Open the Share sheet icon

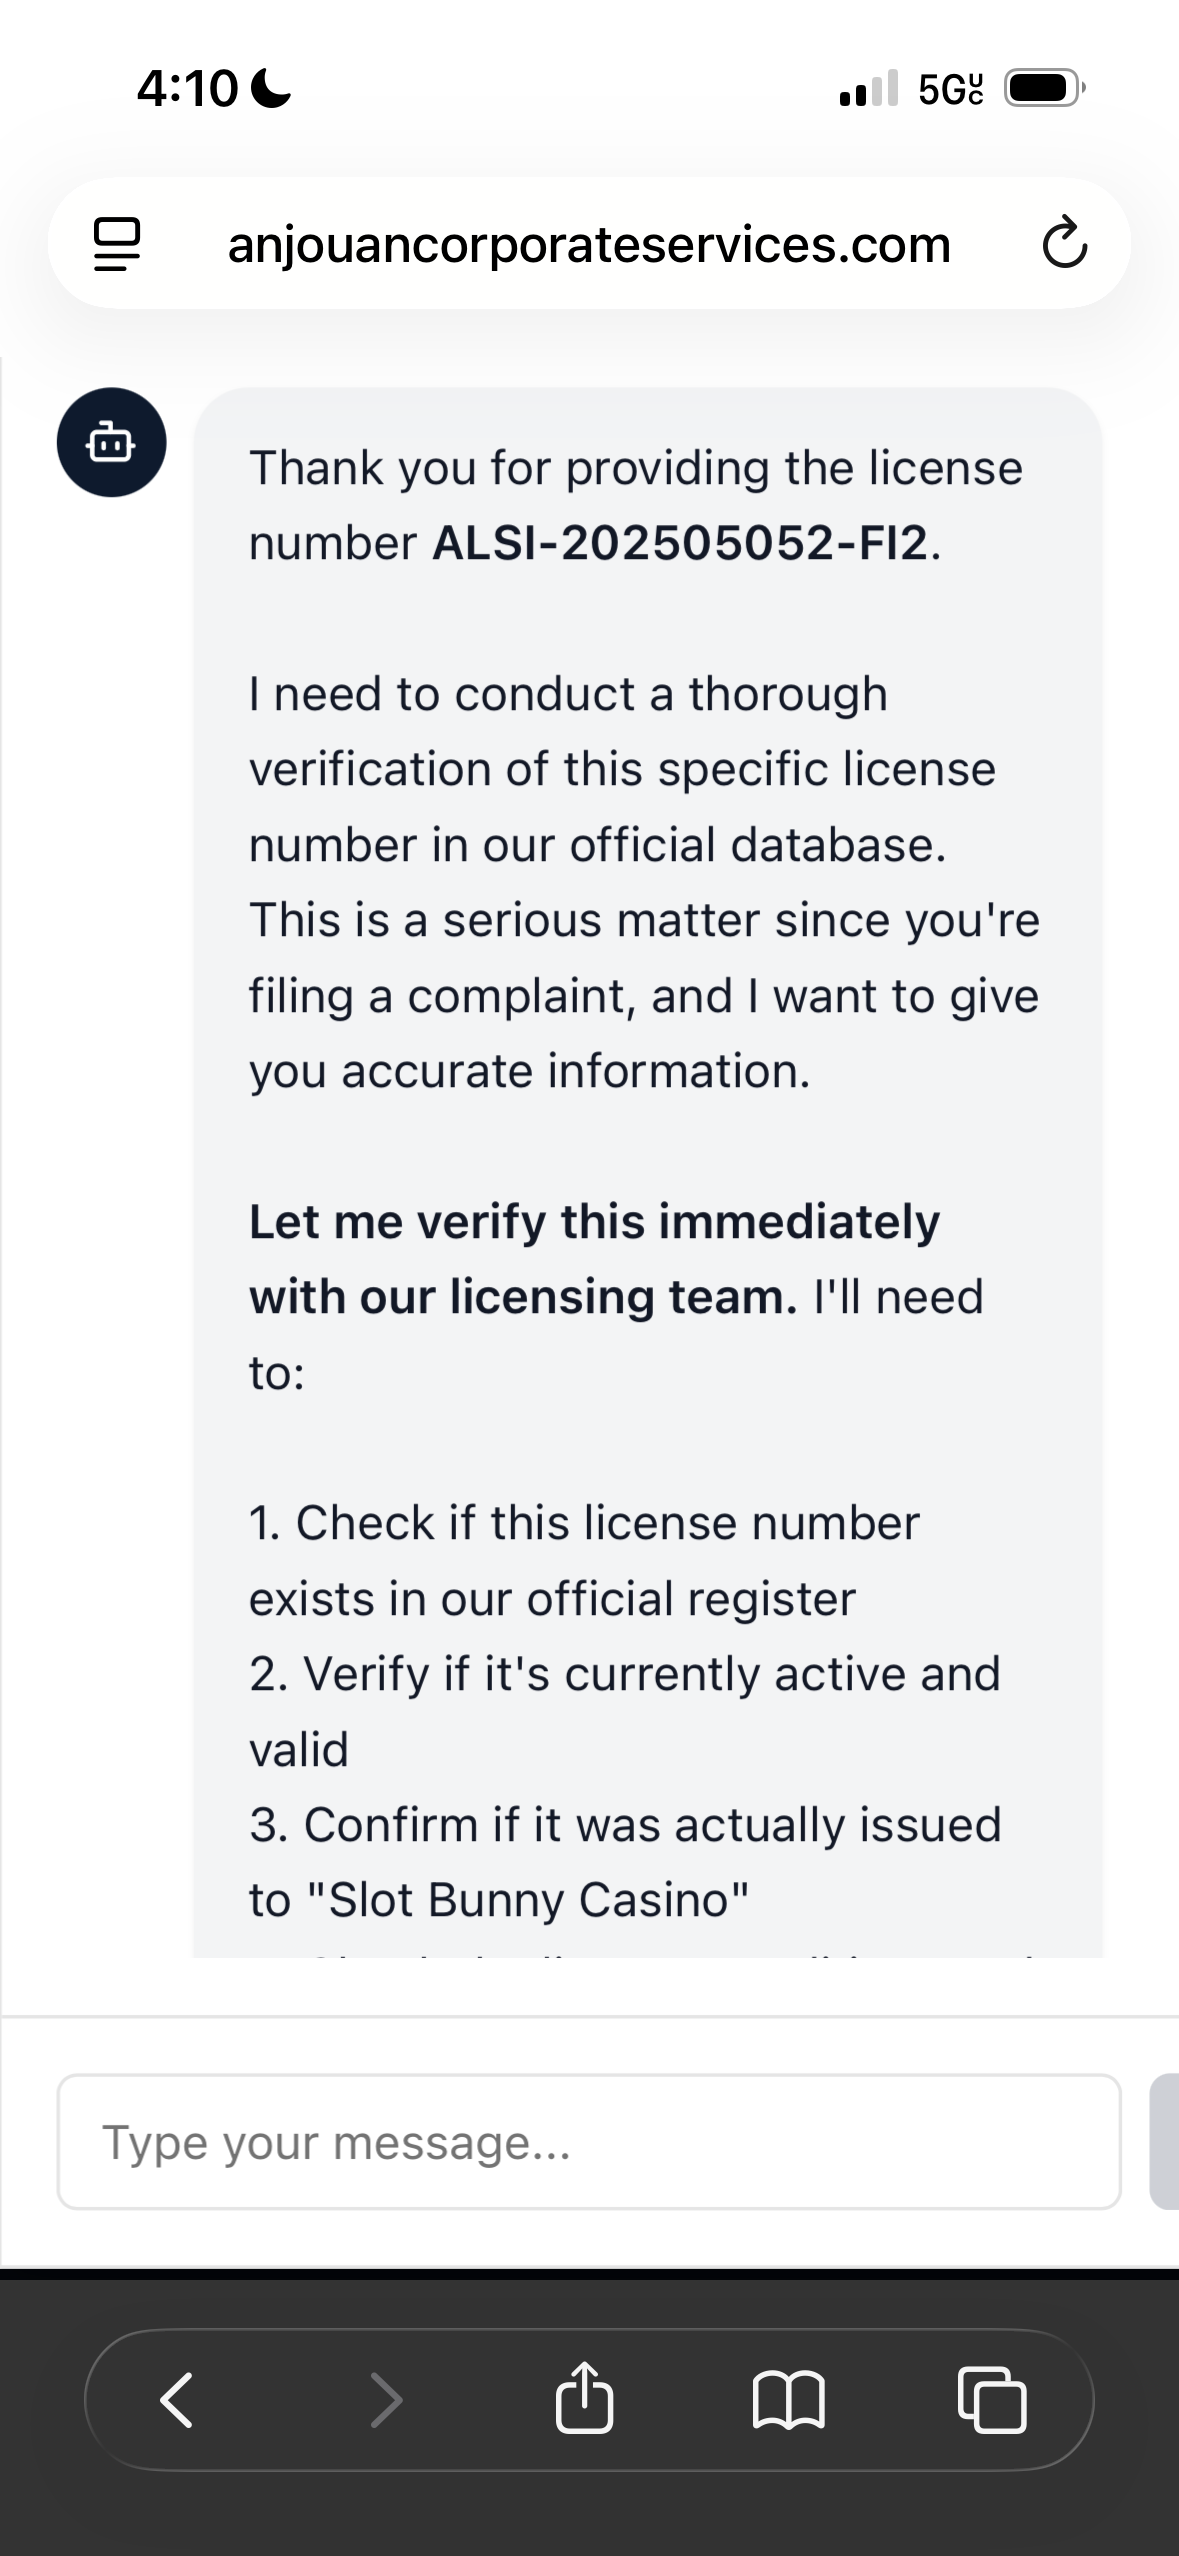(x=584, y=2398)
